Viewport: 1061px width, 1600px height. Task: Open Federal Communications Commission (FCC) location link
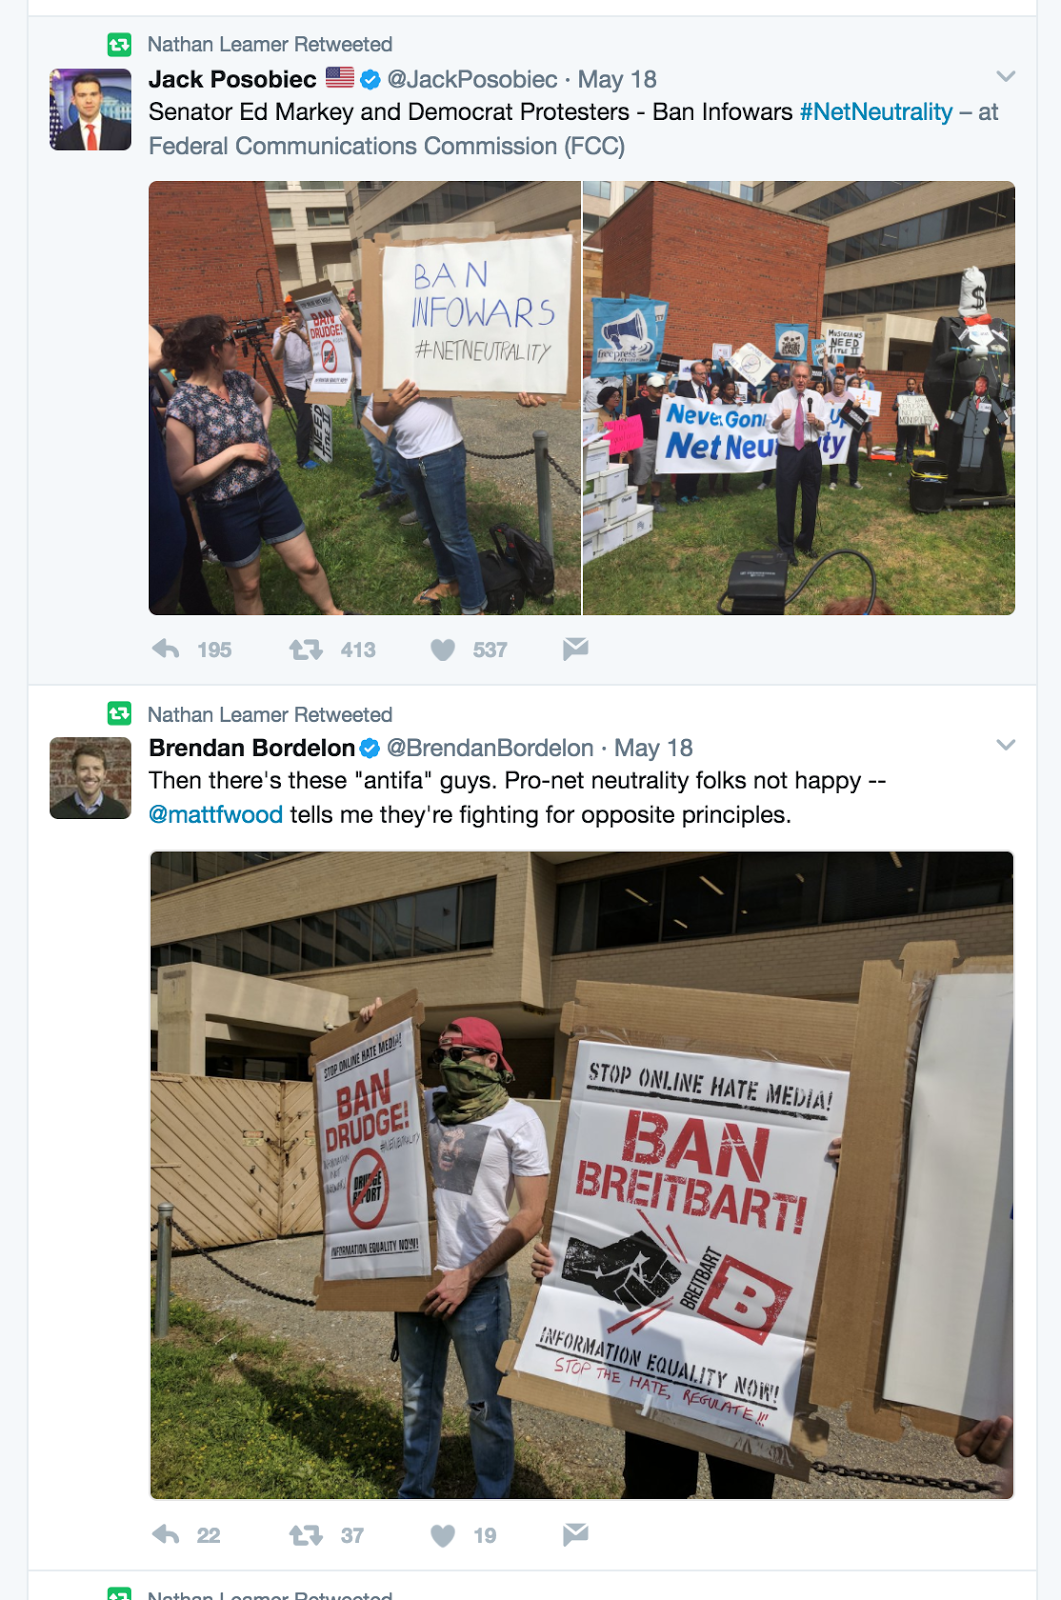[387, 146]
